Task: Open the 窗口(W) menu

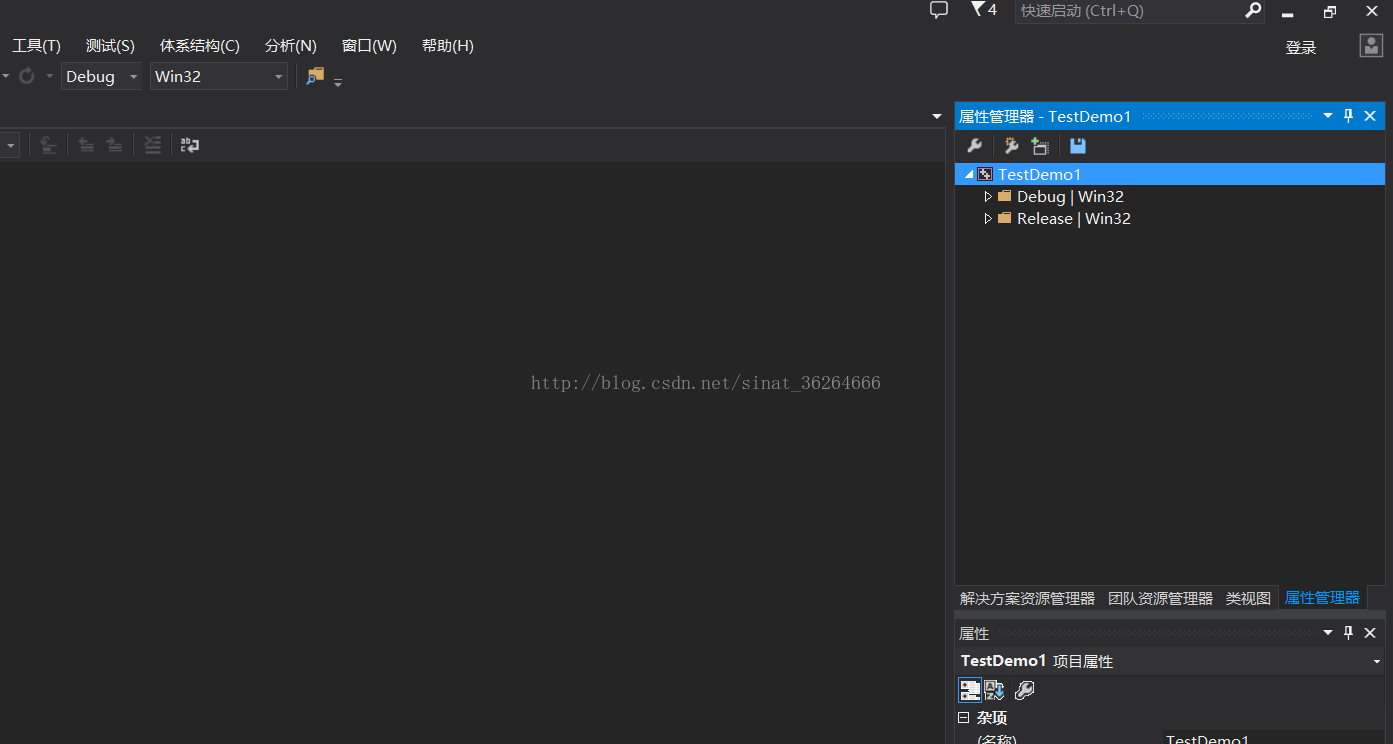Action: 369,46
